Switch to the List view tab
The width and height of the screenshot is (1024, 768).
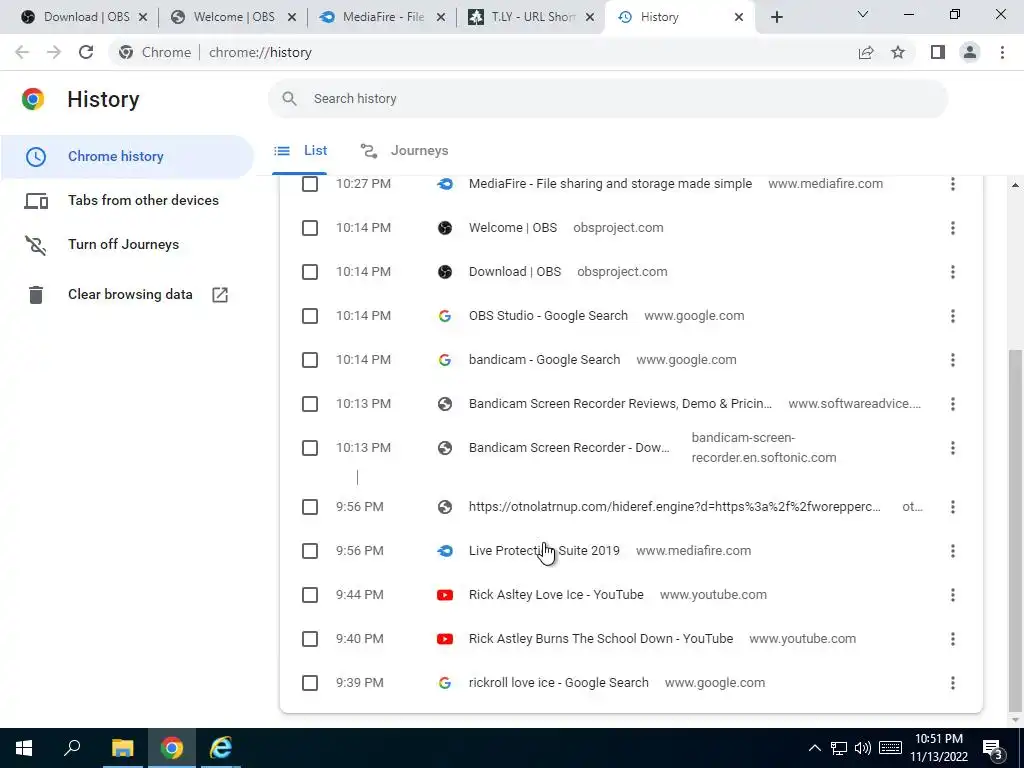pyautogui.click(x=300, y=151)
